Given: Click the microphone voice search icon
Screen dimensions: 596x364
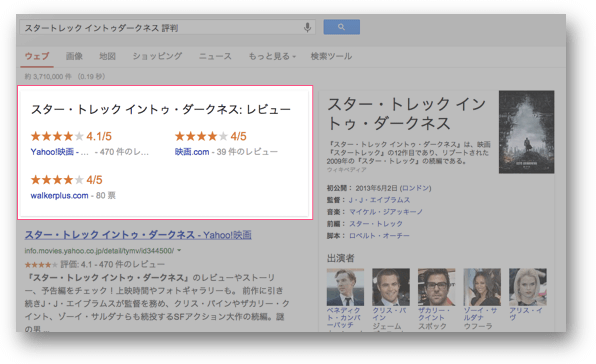Looking at the screenshot, I should 308,27.
